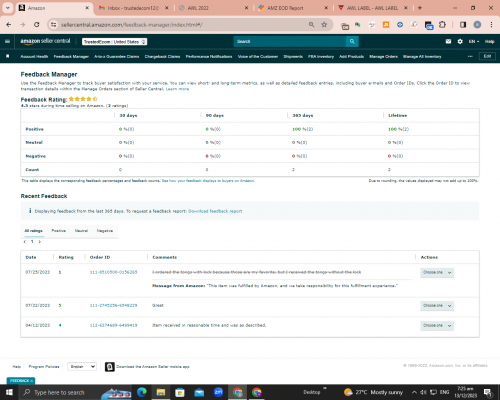Click the search magnifier button in Seller Central
This screenshot has width=500, height=400.
tap(352, 41)
